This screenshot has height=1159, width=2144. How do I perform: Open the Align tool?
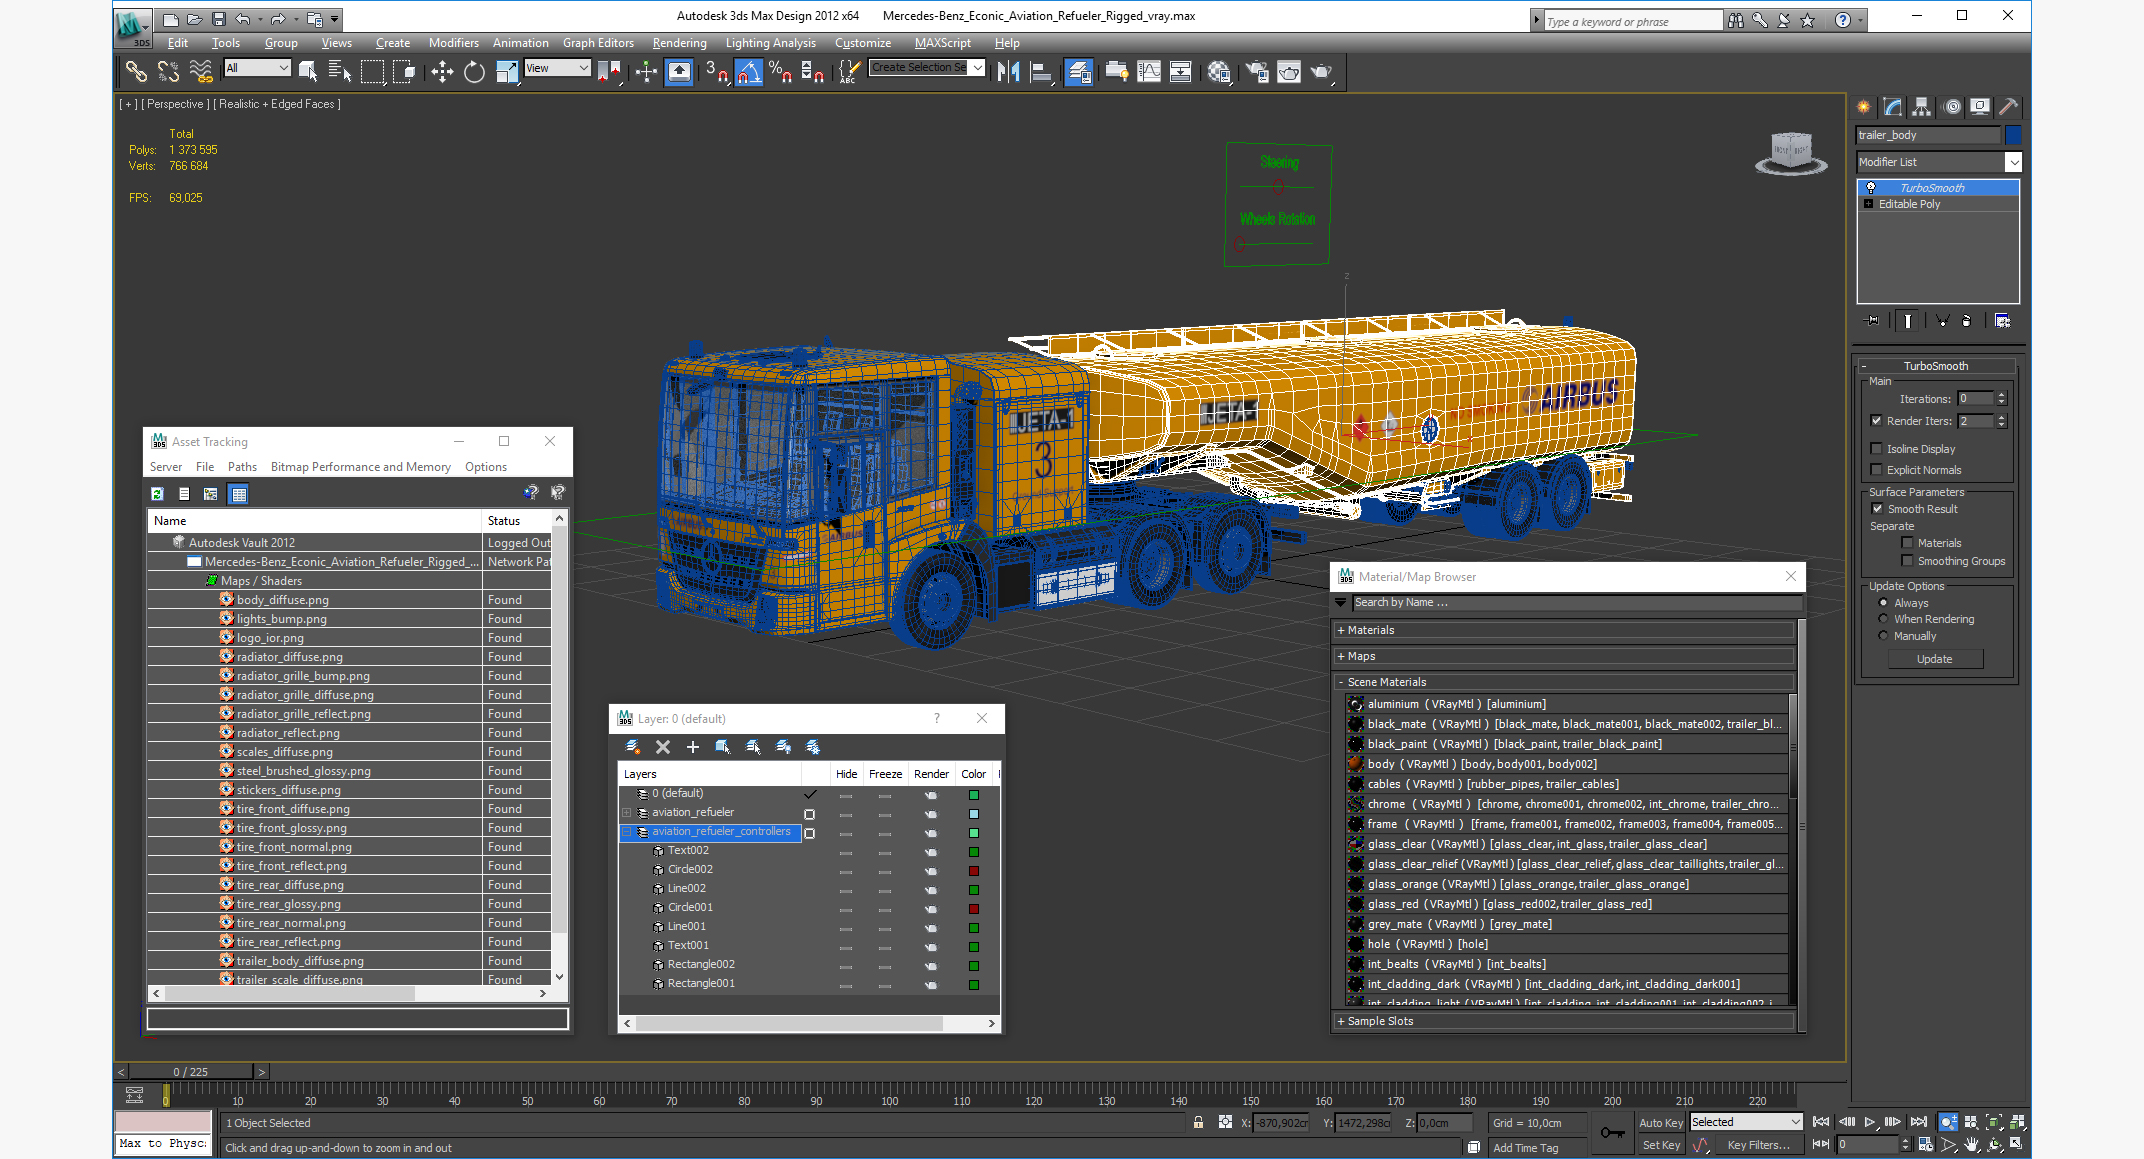[1042, 71]
